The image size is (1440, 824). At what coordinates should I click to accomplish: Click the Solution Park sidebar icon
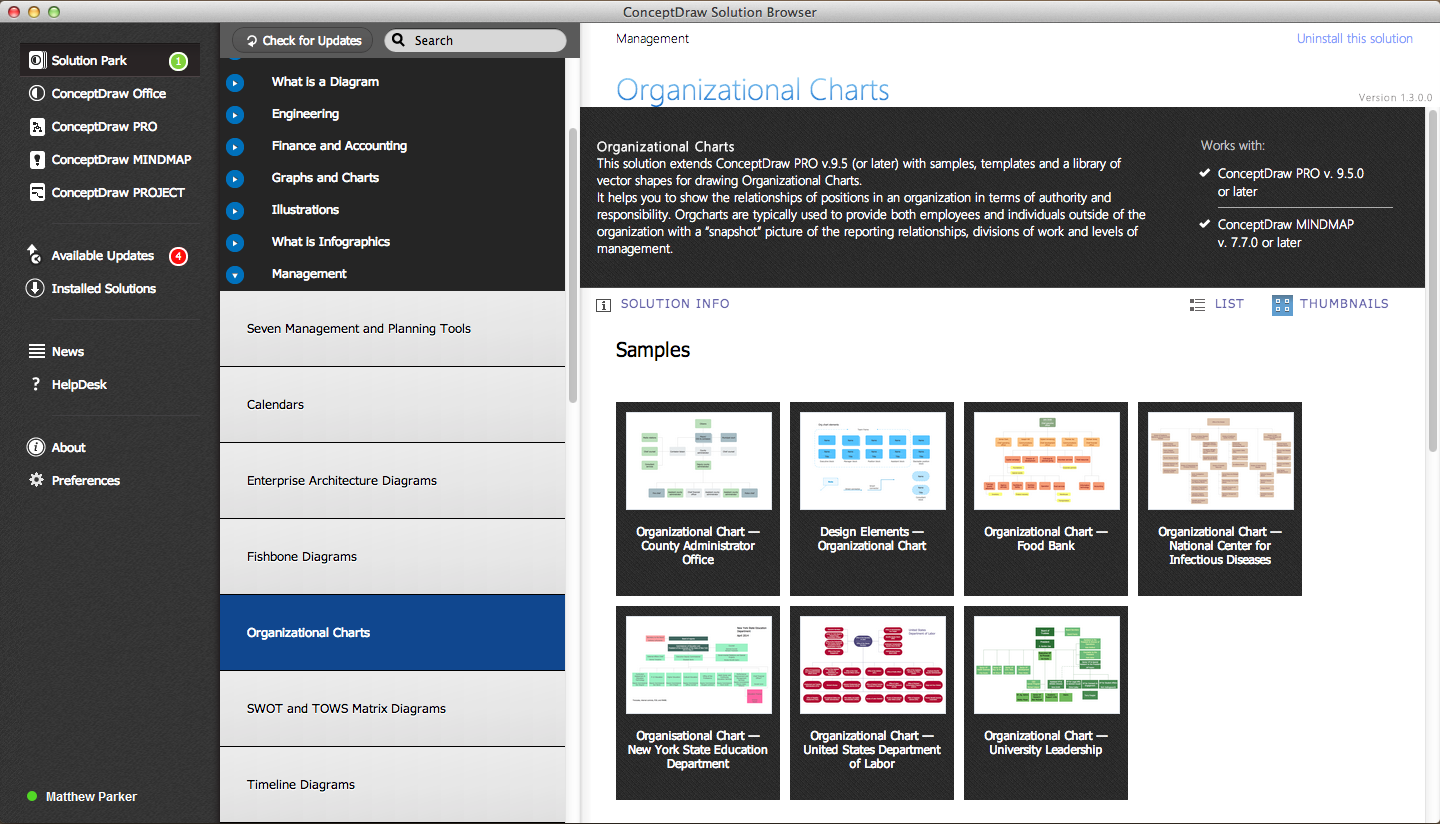coord(37,61)
